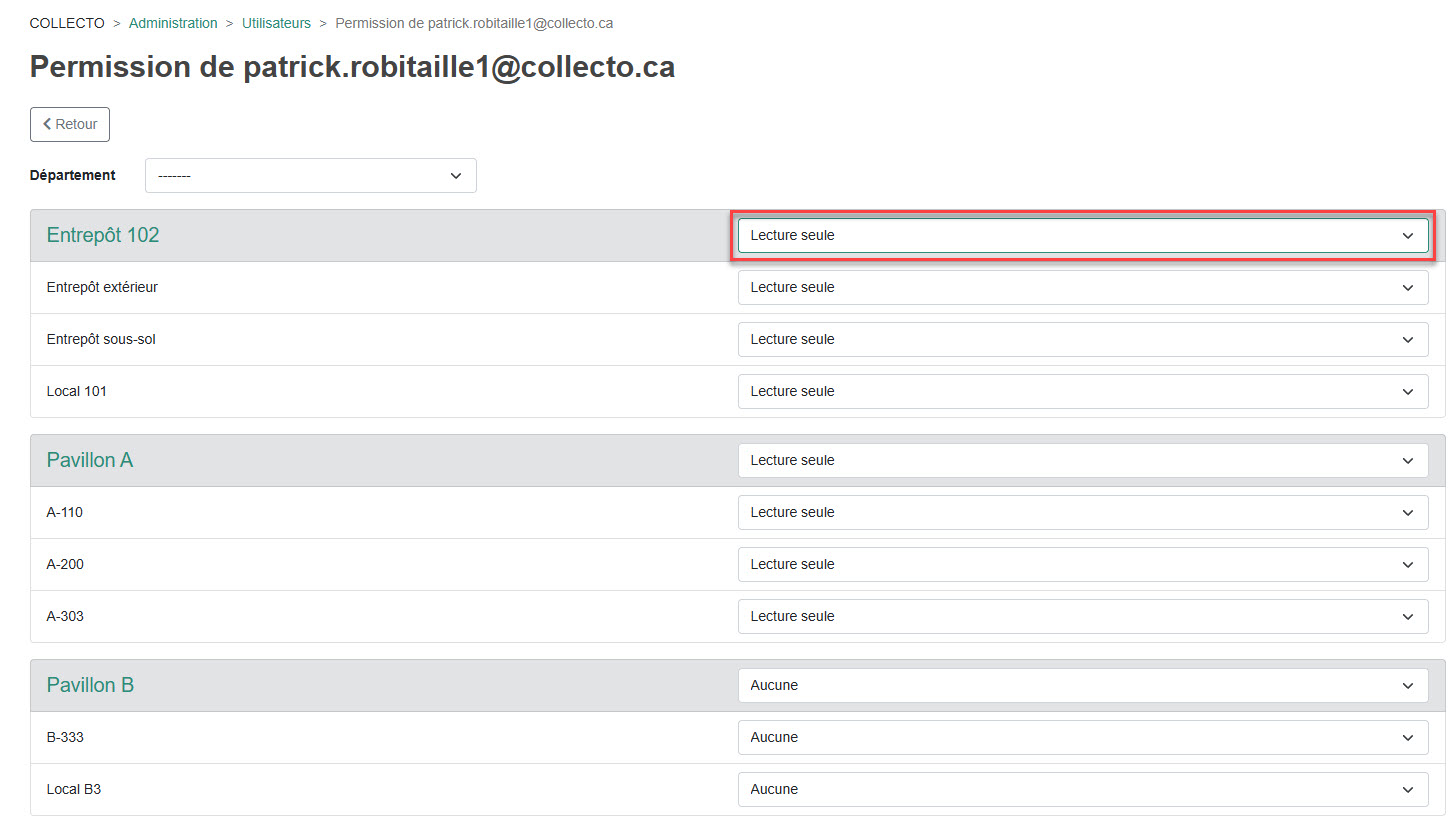Image resolution: width=1453 pixels, height=826 pixels.
Task: Open Local B3 permission dropdown
Action: coord(1082,790)
